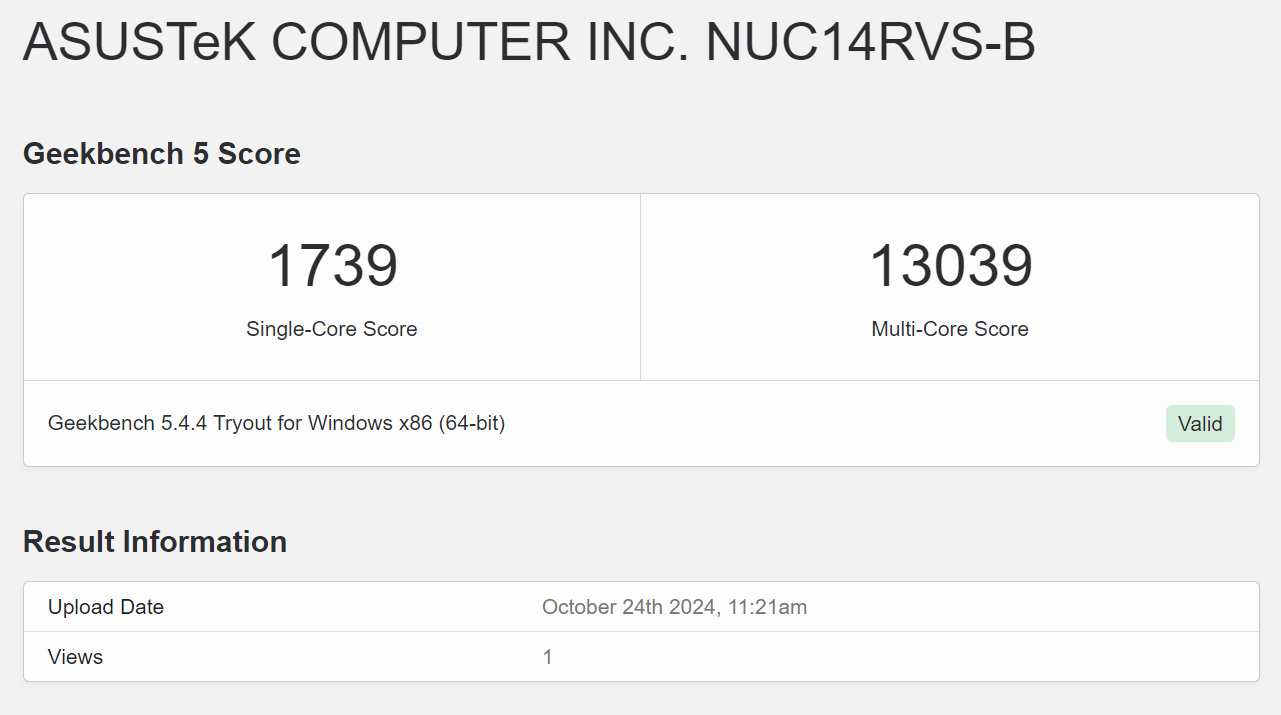1281x715 pixels.
Task: Click the October 24th 2024 date text
Action: coord(626,607)
